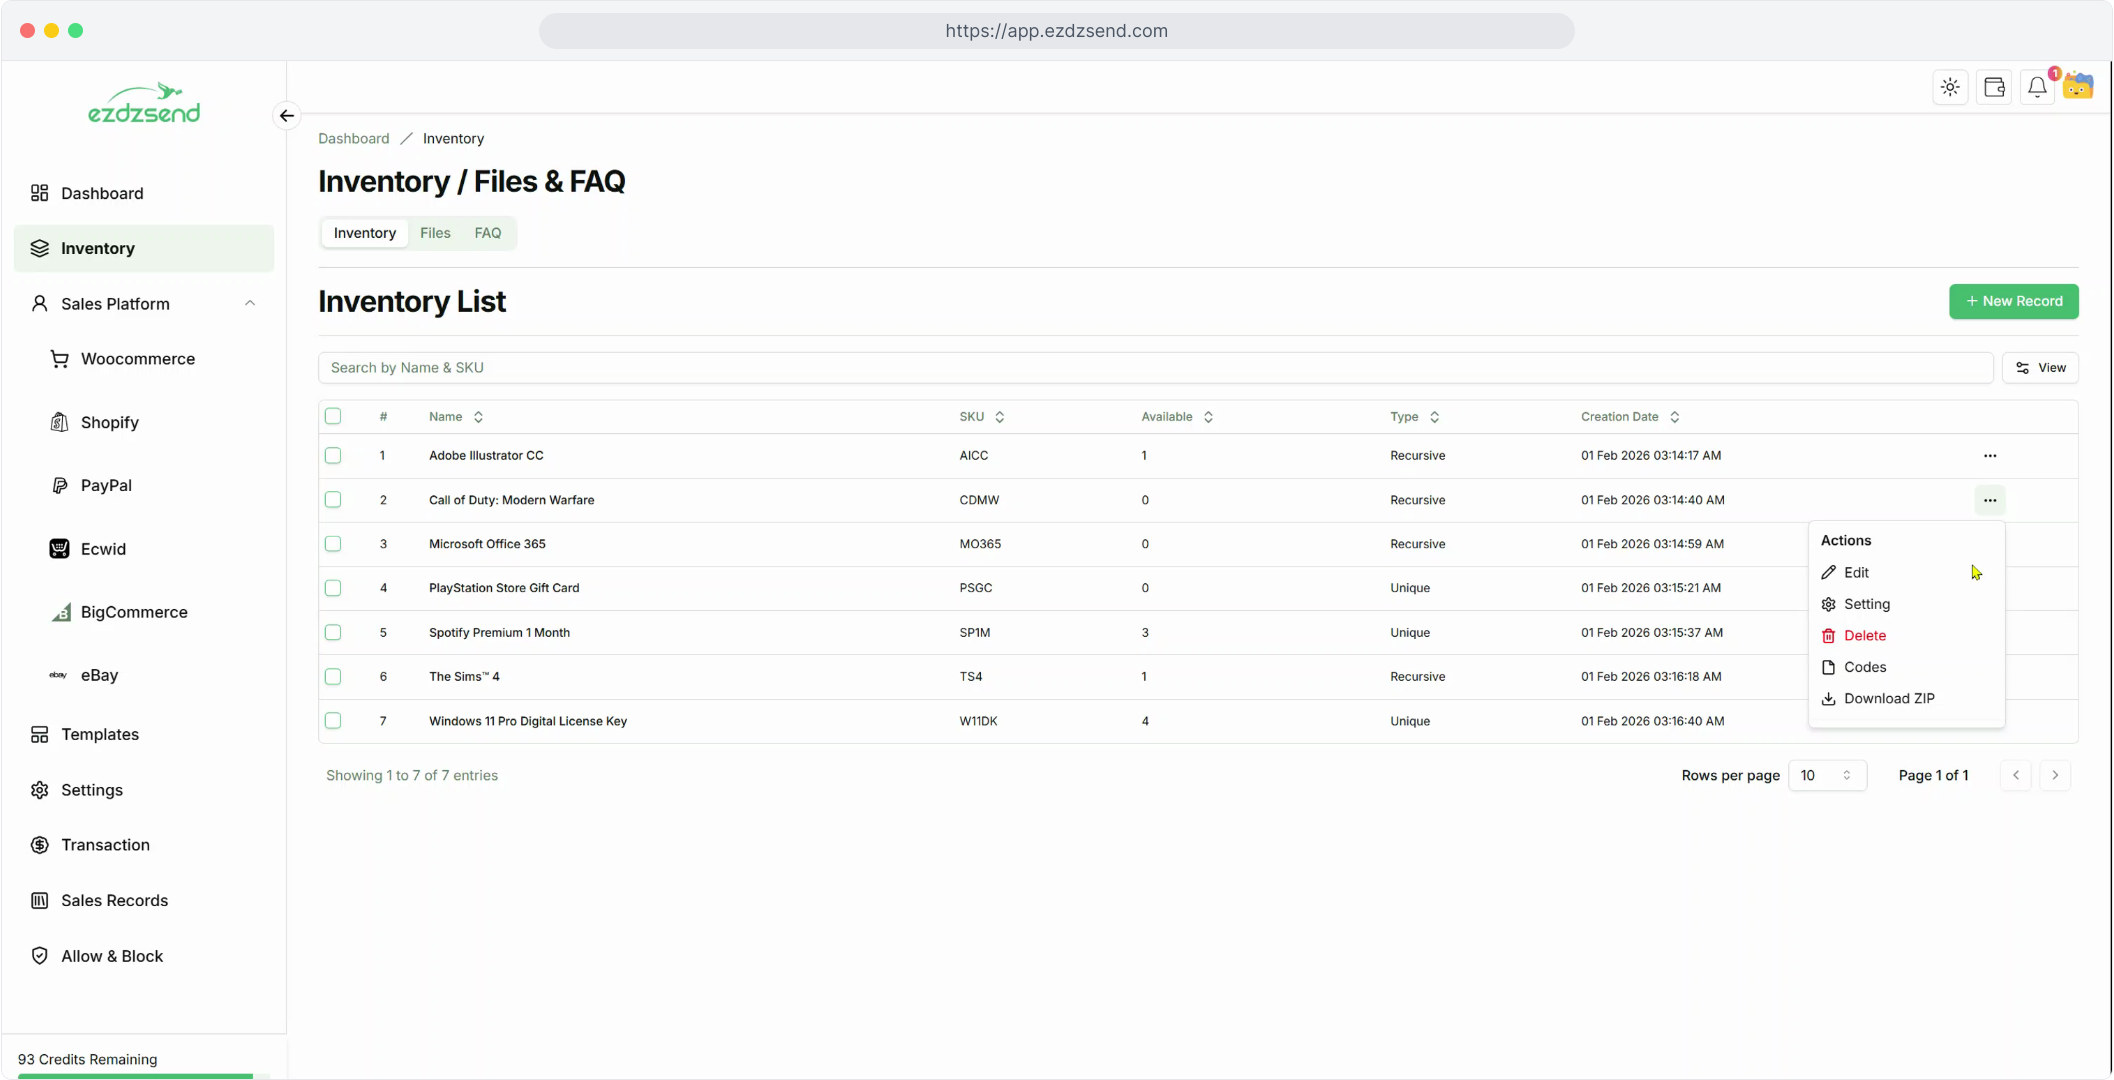Screen dimensions: 2114x1080
Task: Tick the Windows 11 Pro row checkbox
Action: tap(333, 721)
